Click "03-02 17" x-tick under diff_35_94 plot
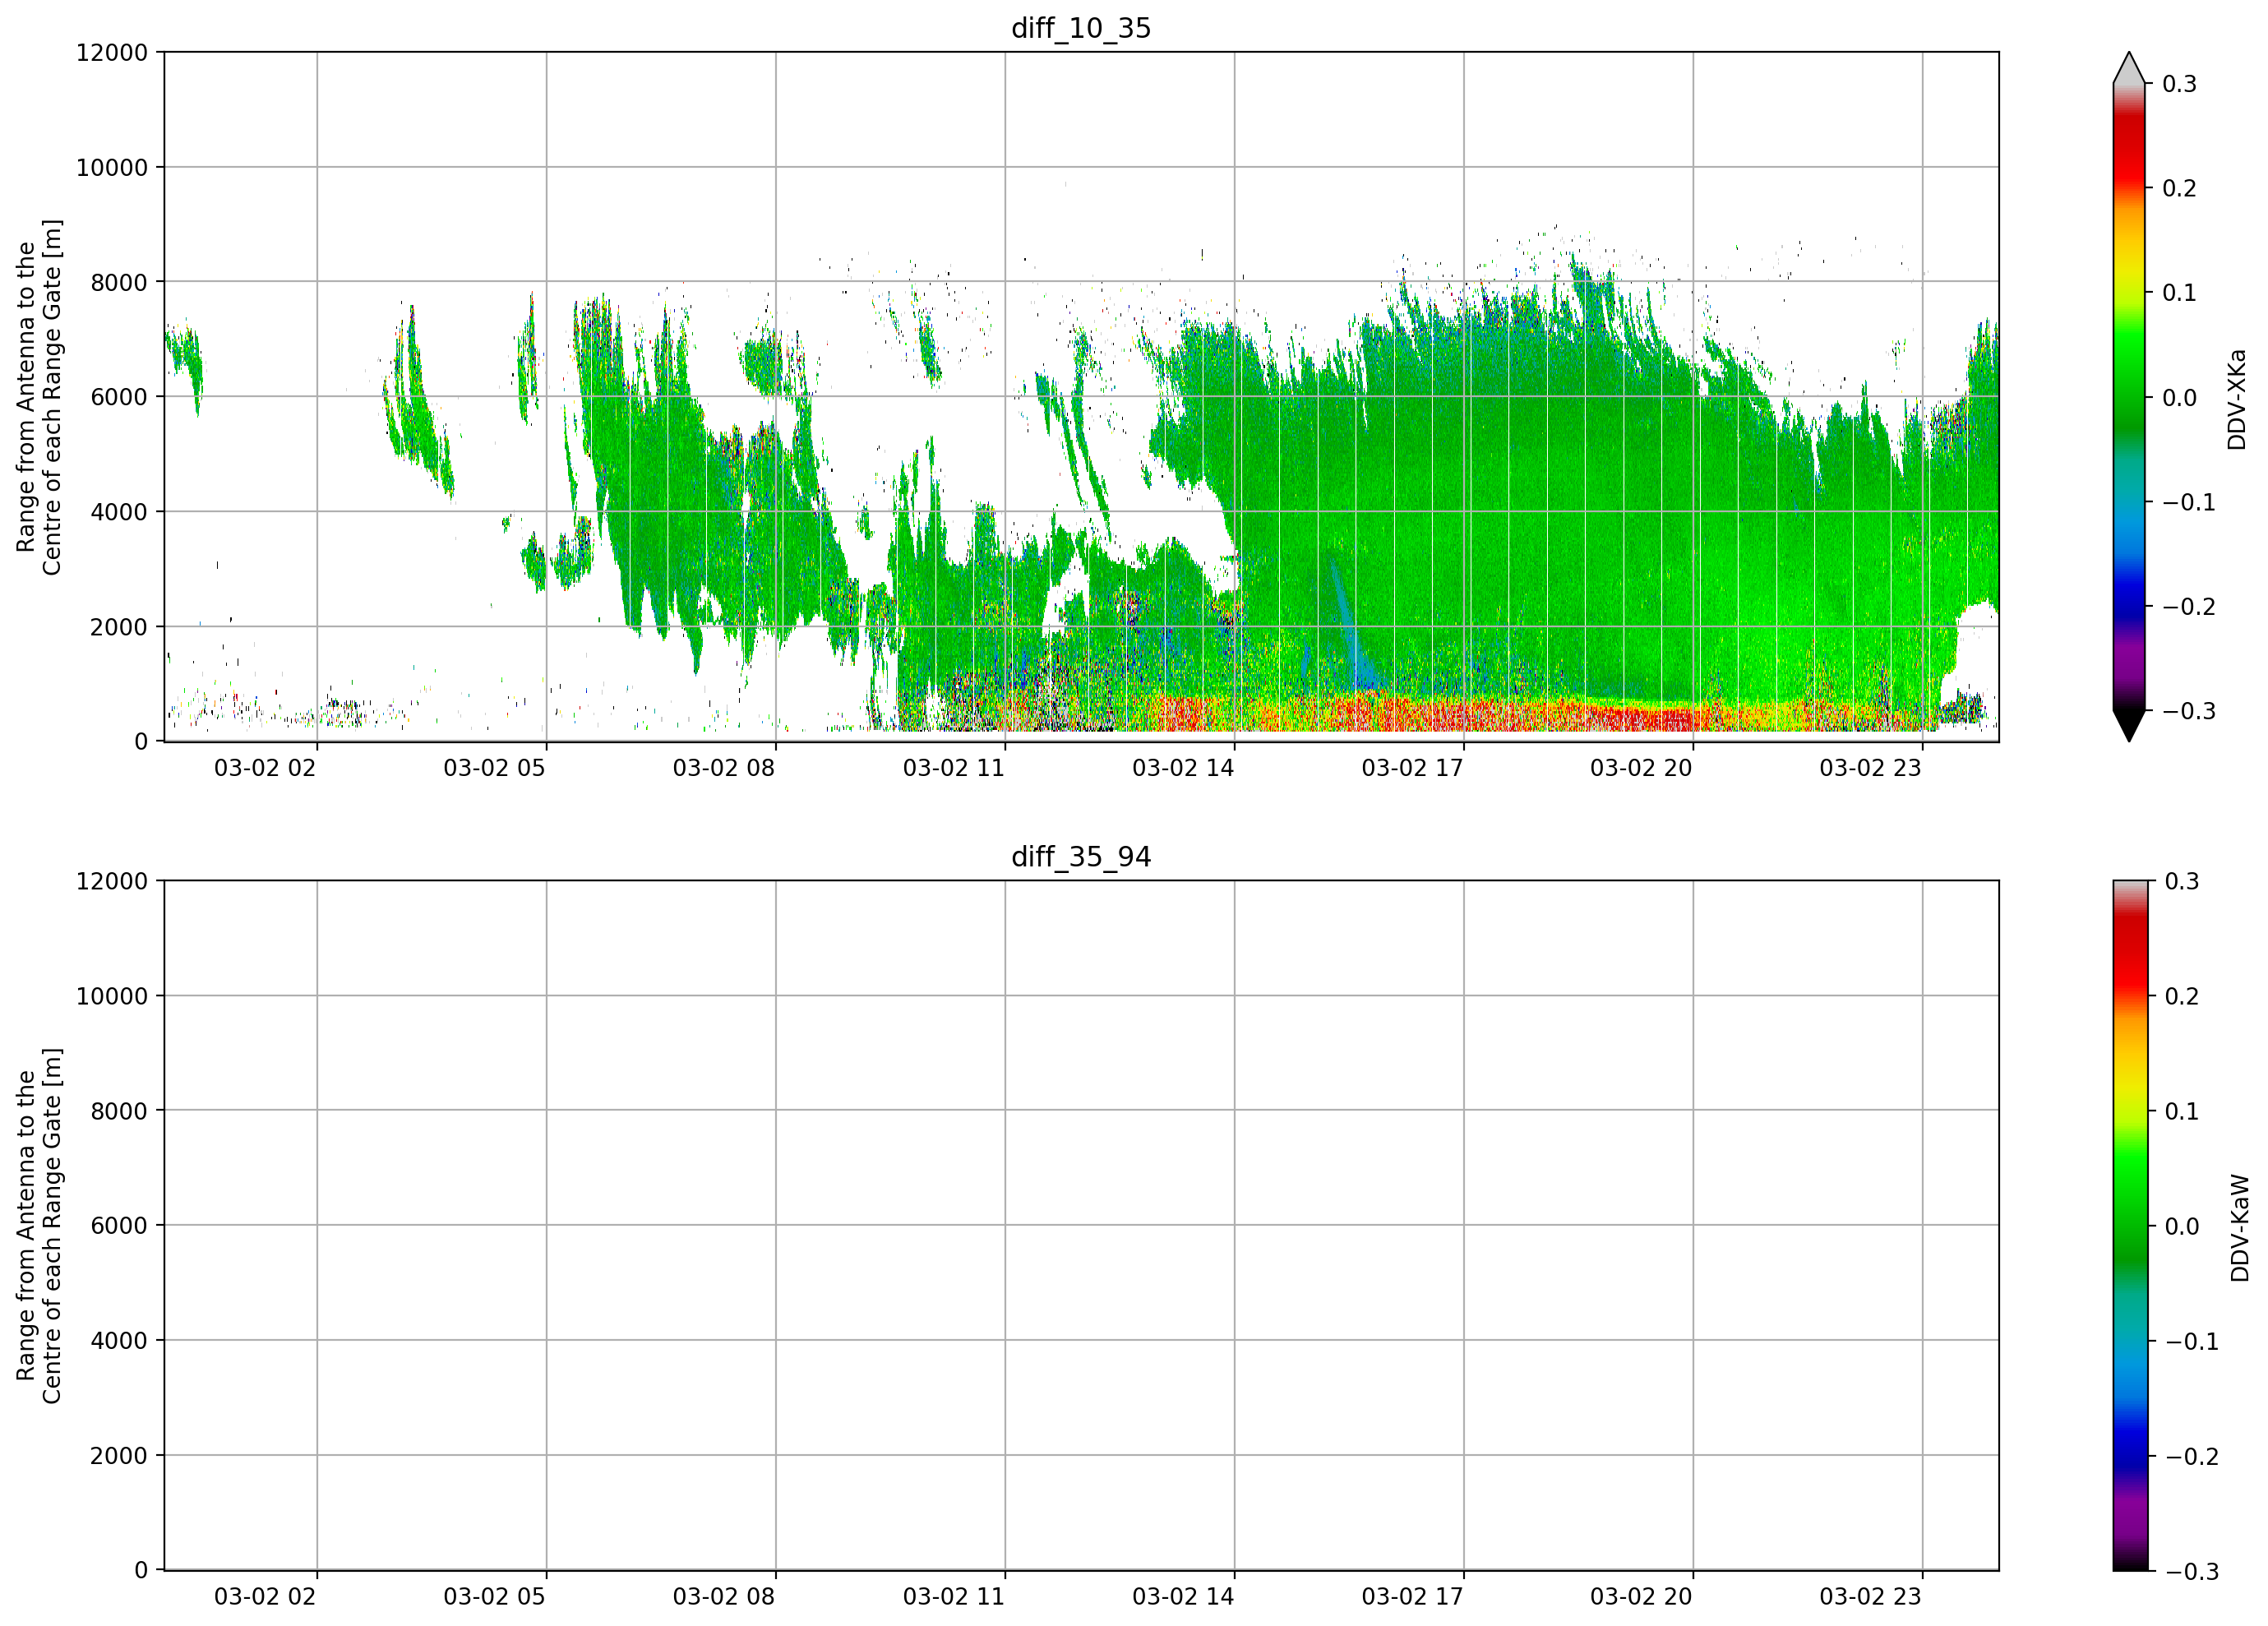This screenshot has height=1626, width=2268. [1412, 1597]
